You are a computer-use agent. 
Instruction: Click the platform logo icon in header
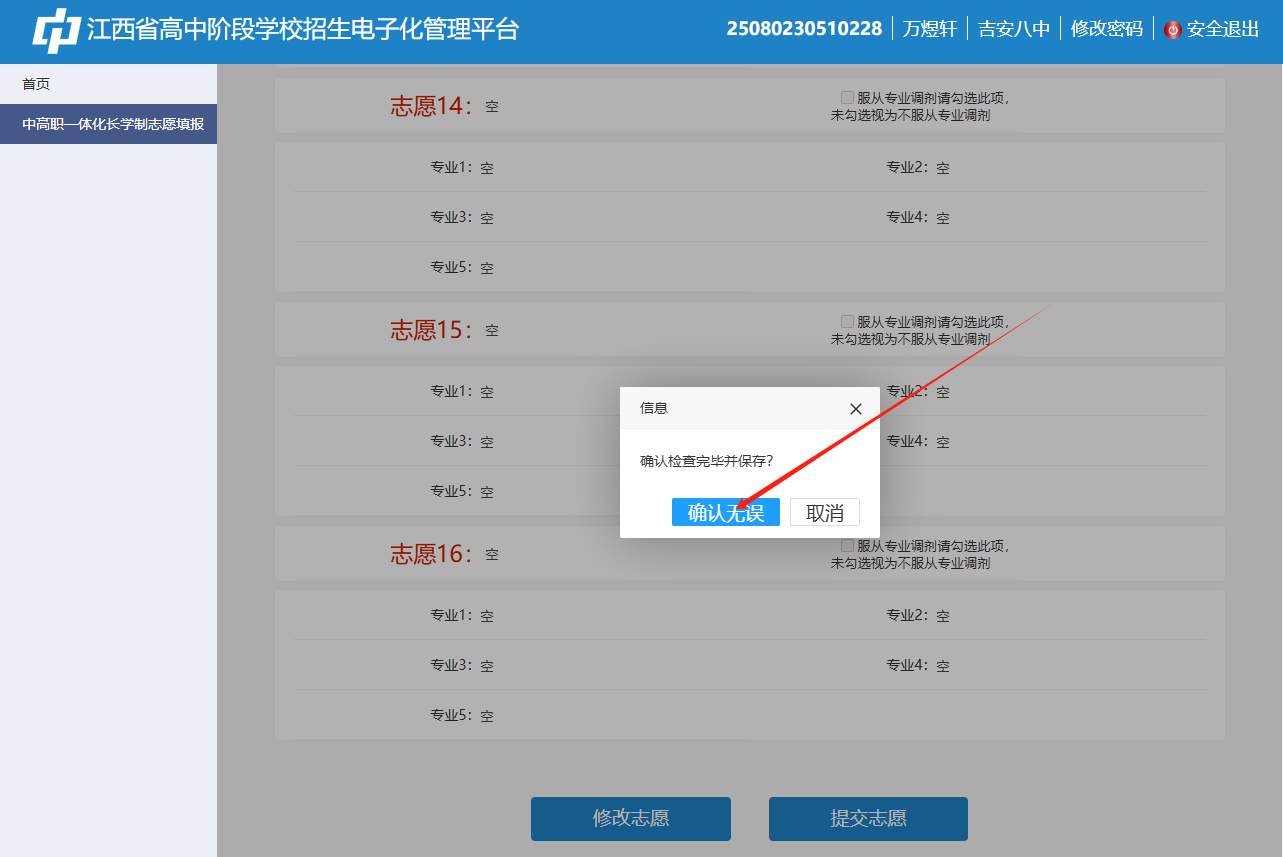(x=56, y=30)
